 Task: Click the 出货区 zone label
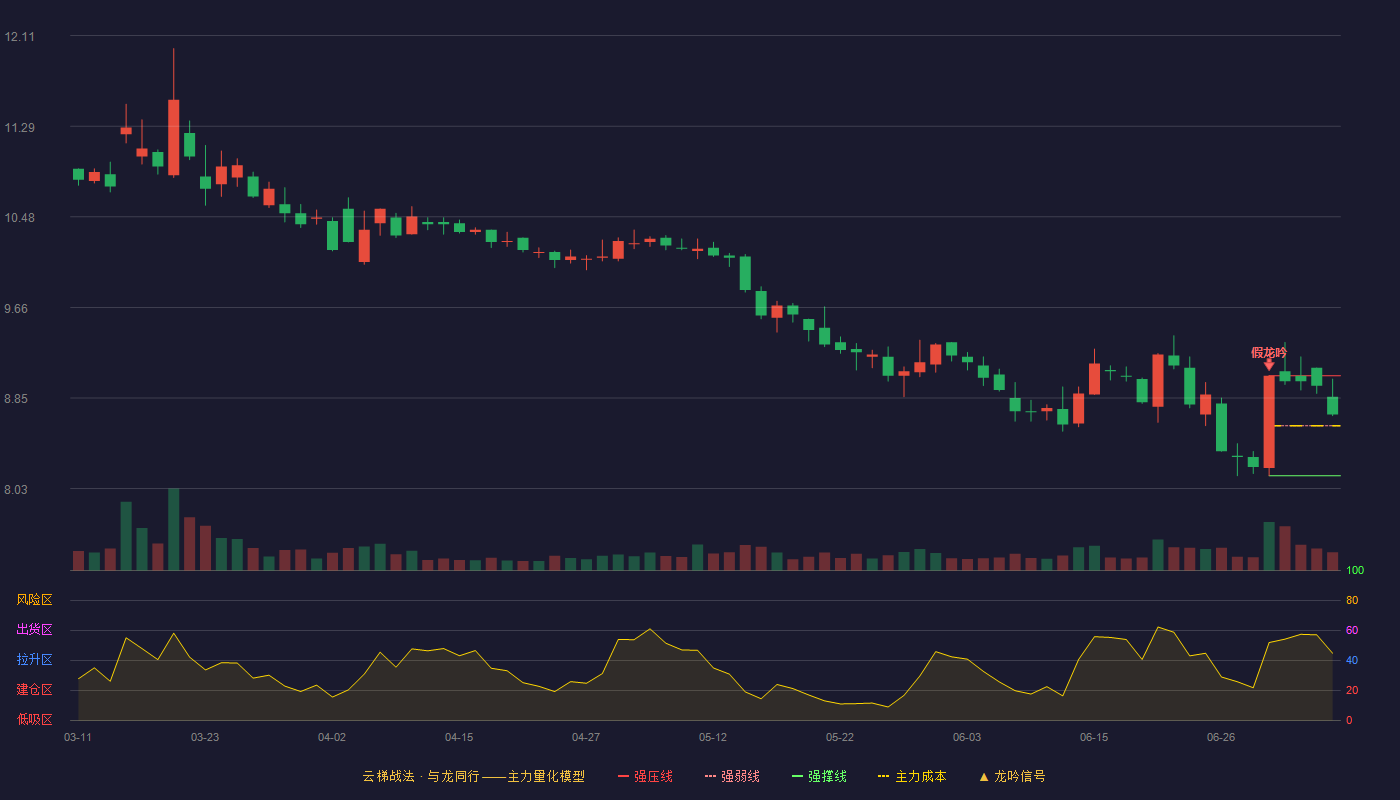click(x=34, y=630)
